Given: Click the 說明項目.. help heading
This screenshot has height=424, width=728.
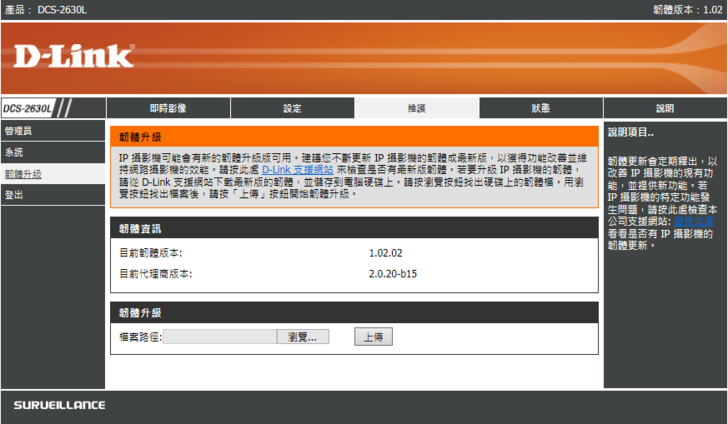Looking at the screenshot, I should click(x=630, y=132).
